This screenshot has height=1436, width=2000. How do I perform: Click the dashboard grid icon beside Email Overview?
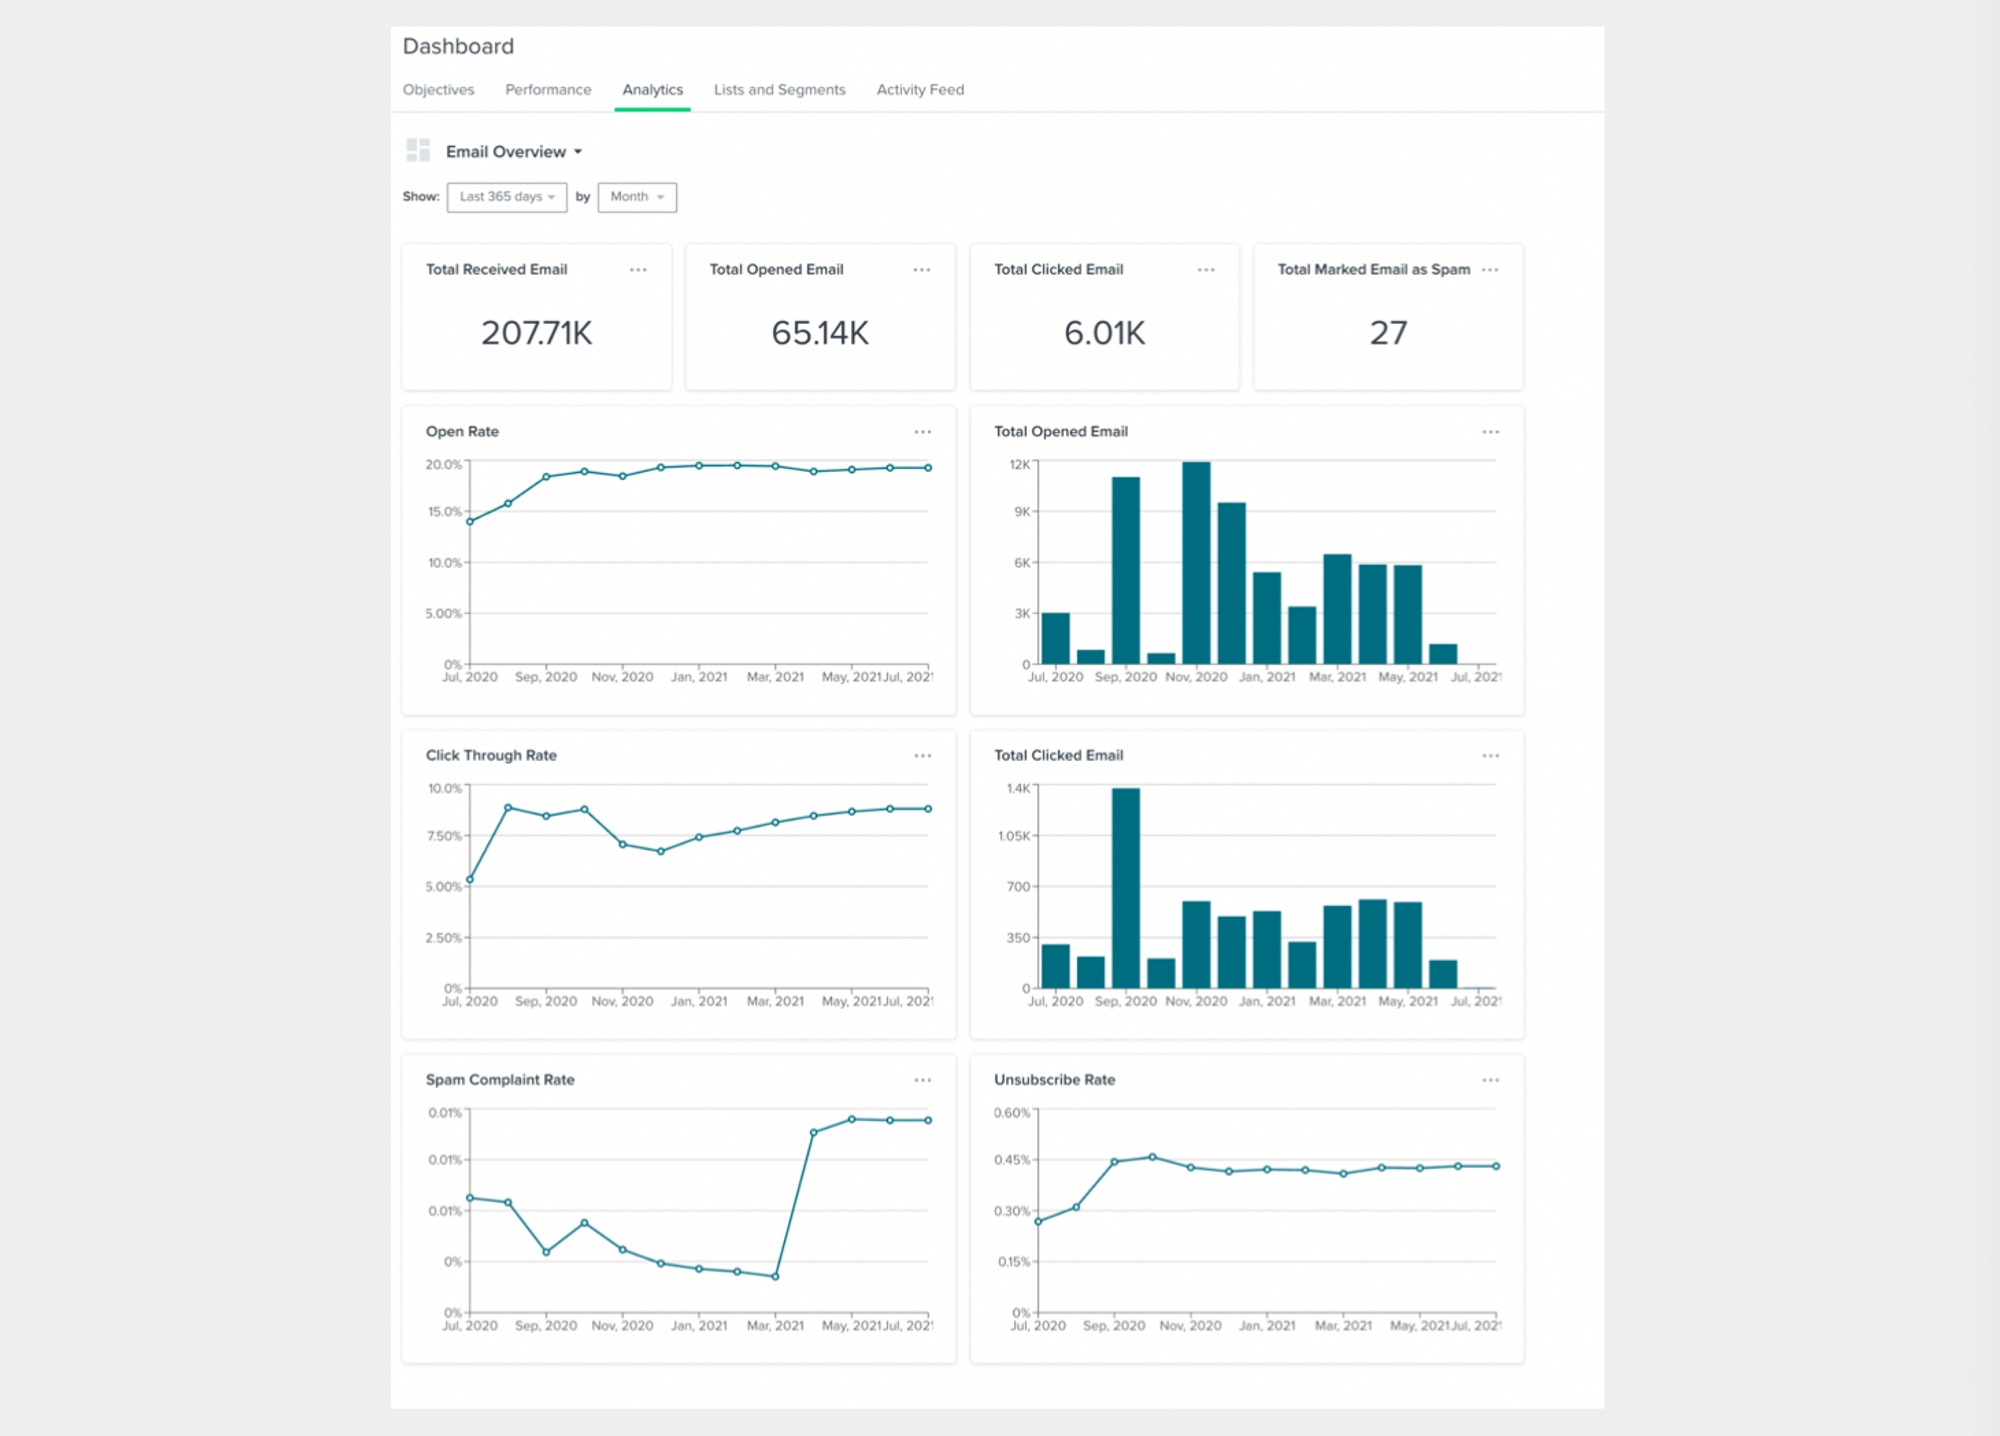418,151
